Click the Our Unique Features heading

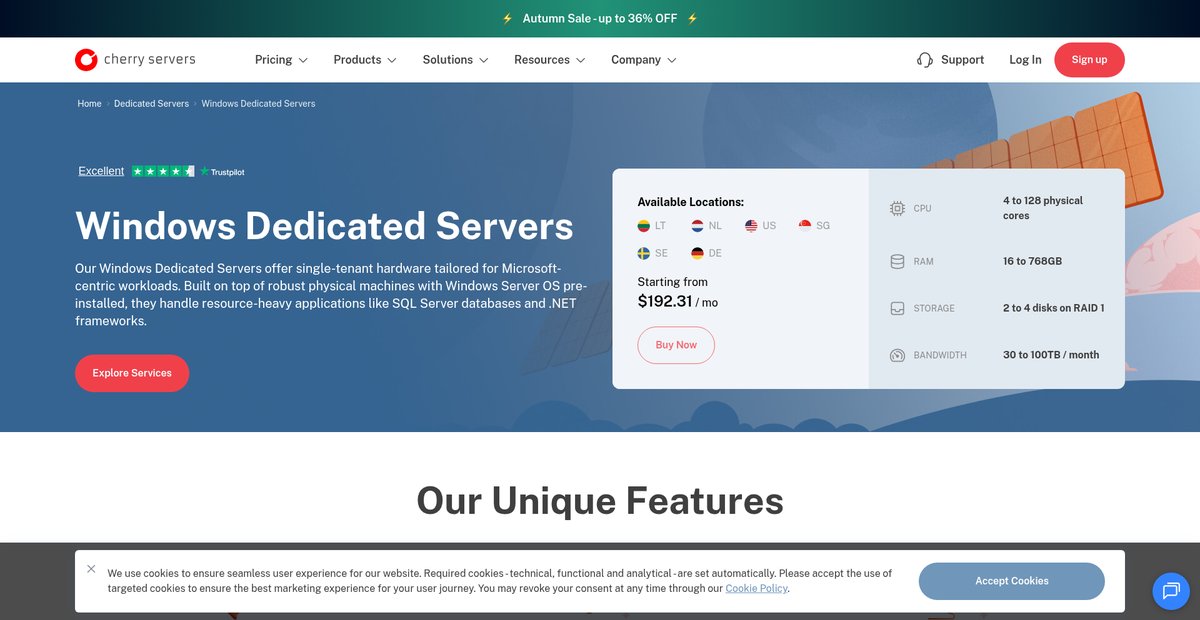click(600, 500)
